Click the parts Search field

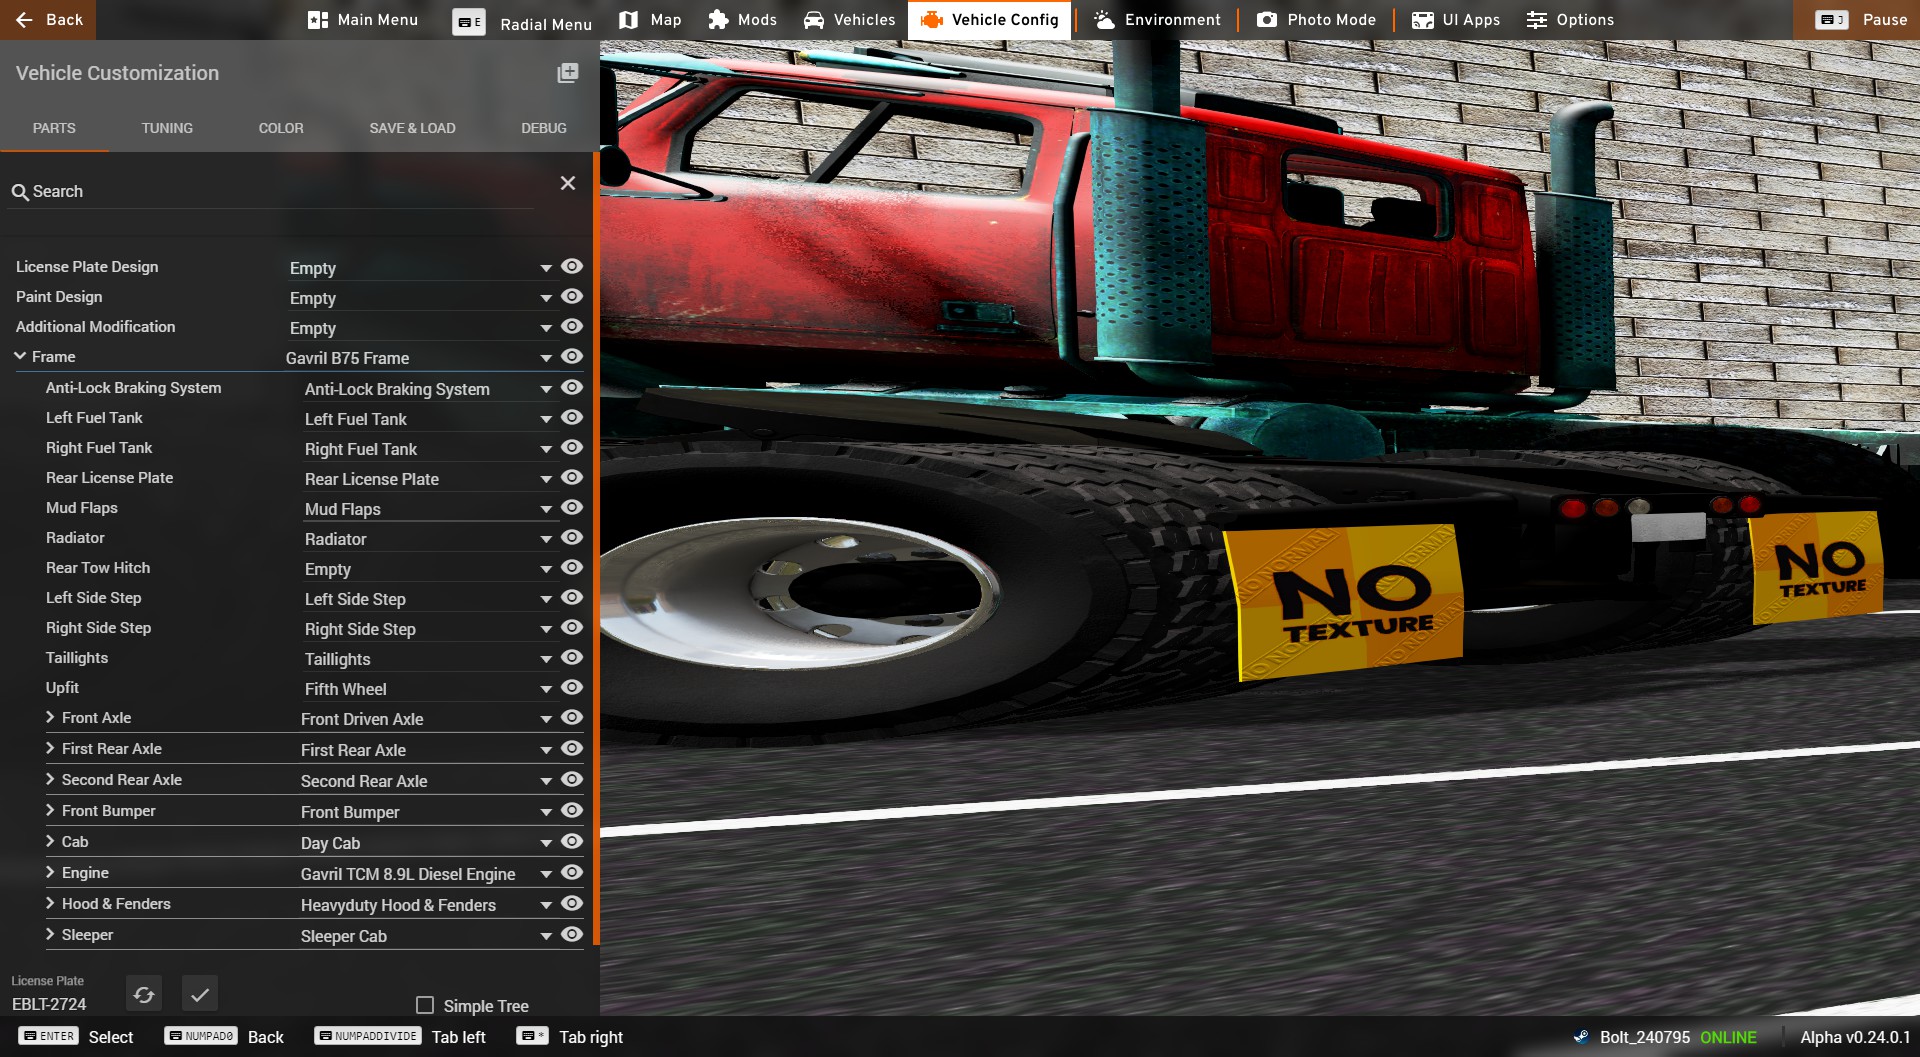pos(270,191)
